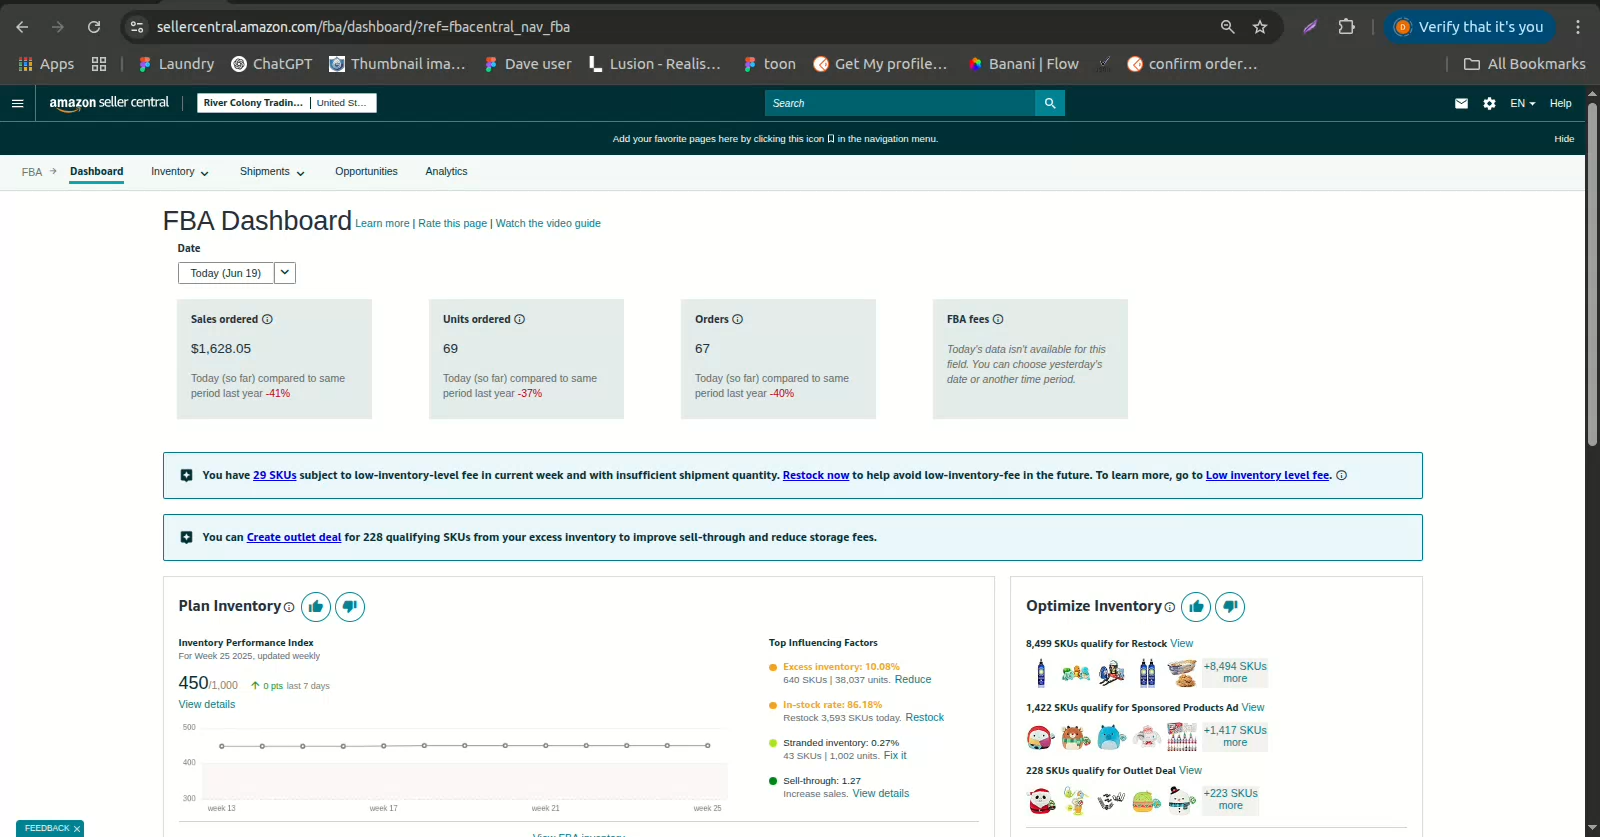Click thumbs up for Optimize Inventory

1196,606
